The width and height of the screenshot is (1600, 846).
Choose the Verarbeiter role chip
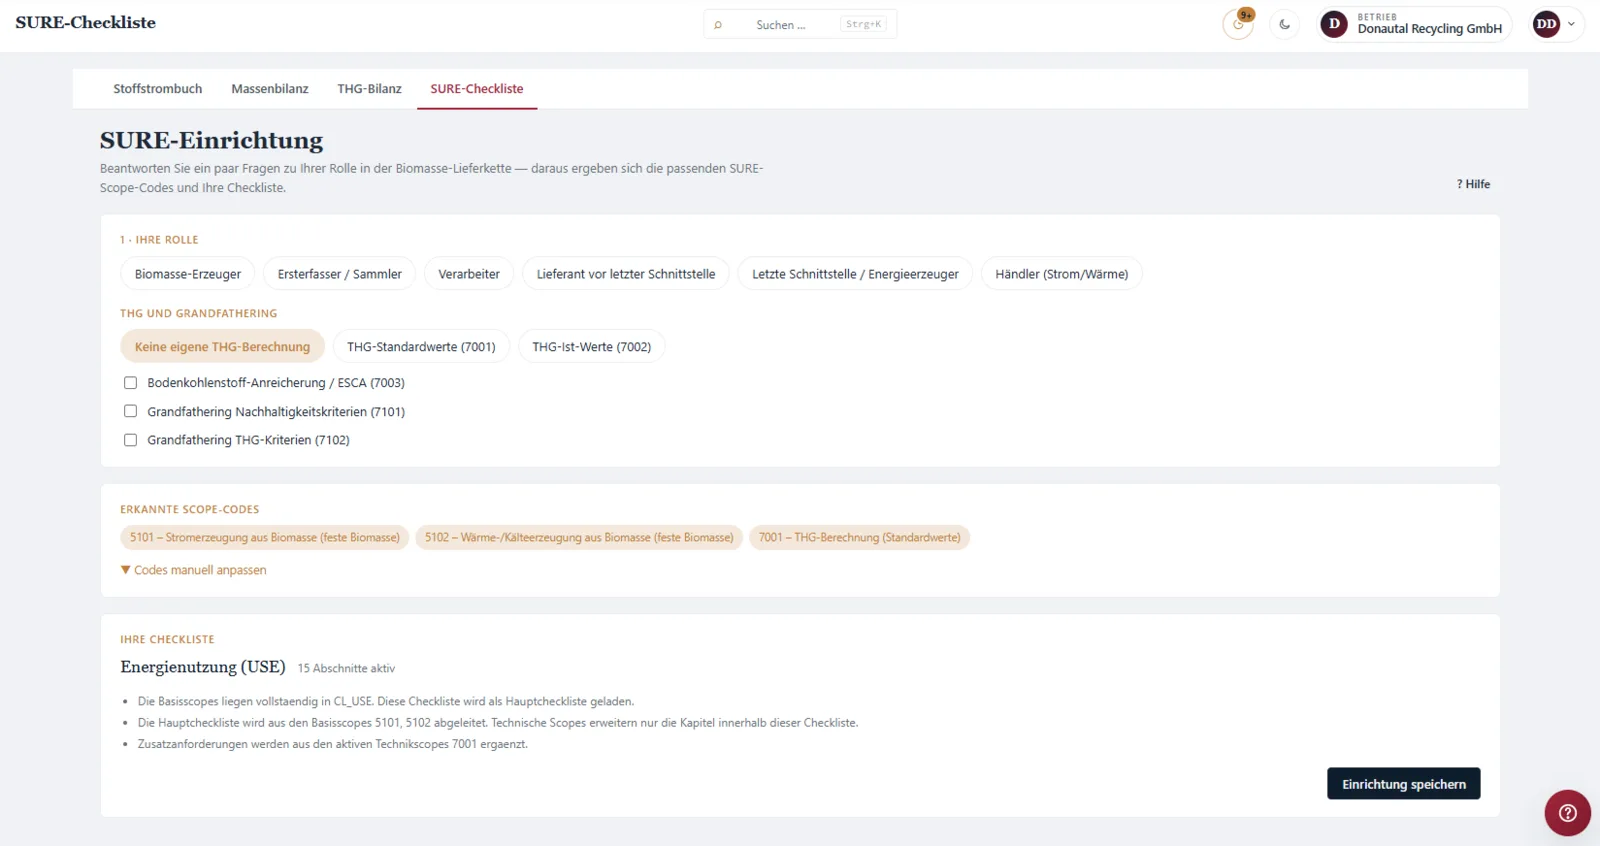tap(469, 274)
